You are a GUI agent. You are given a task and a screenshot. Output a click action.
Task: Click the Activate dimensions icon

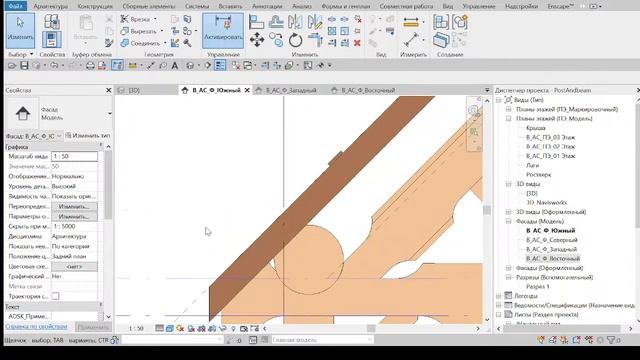pyautogui.click(x=223, y=30)
